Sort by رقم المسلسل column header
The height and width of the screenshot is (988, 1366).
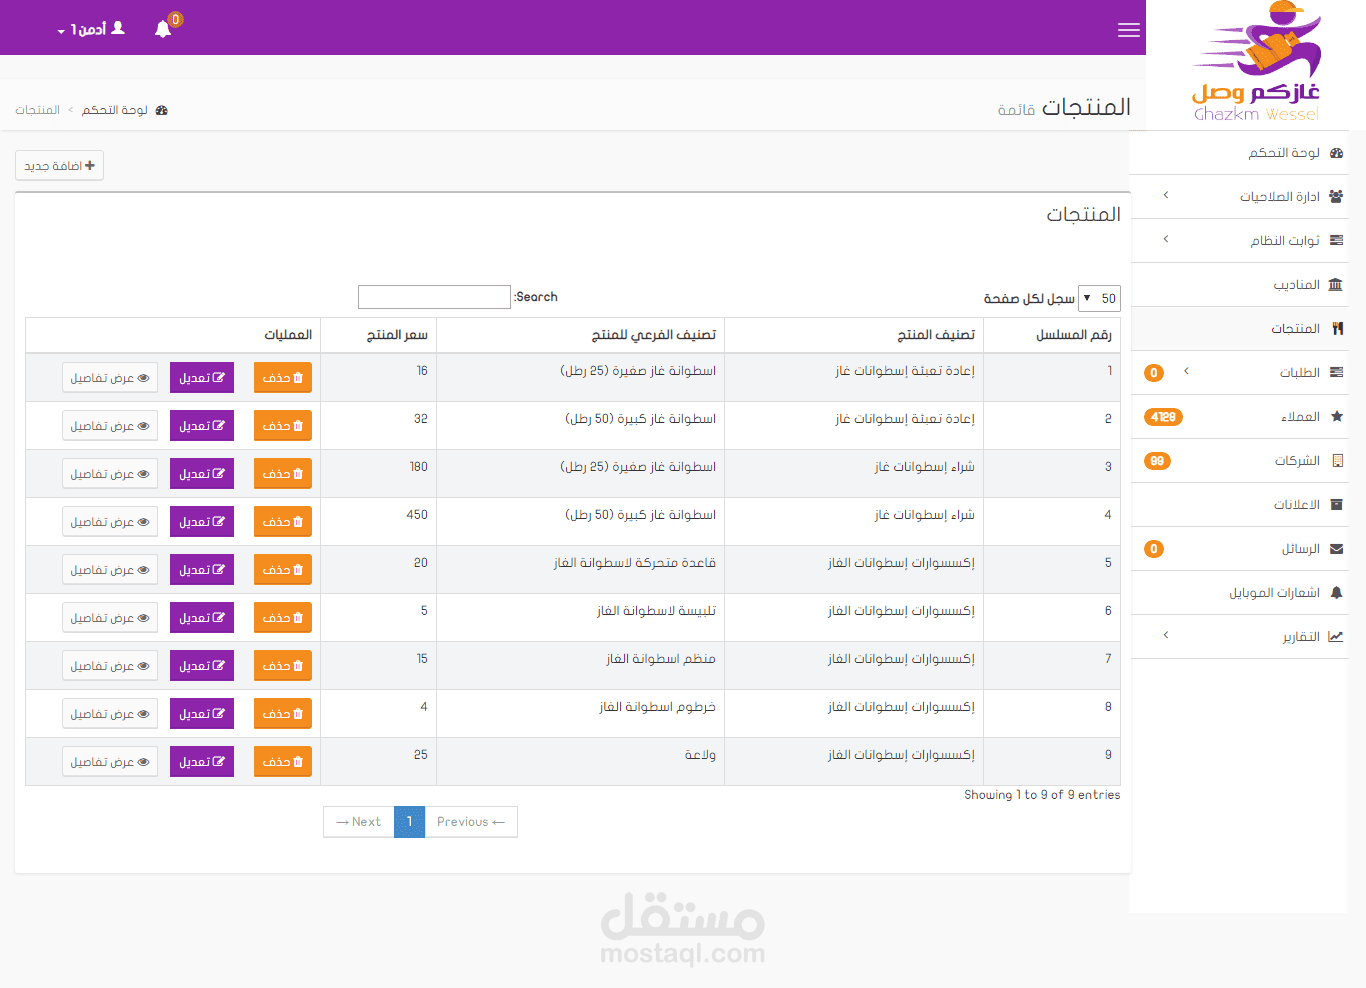[x=1052, y=335]
